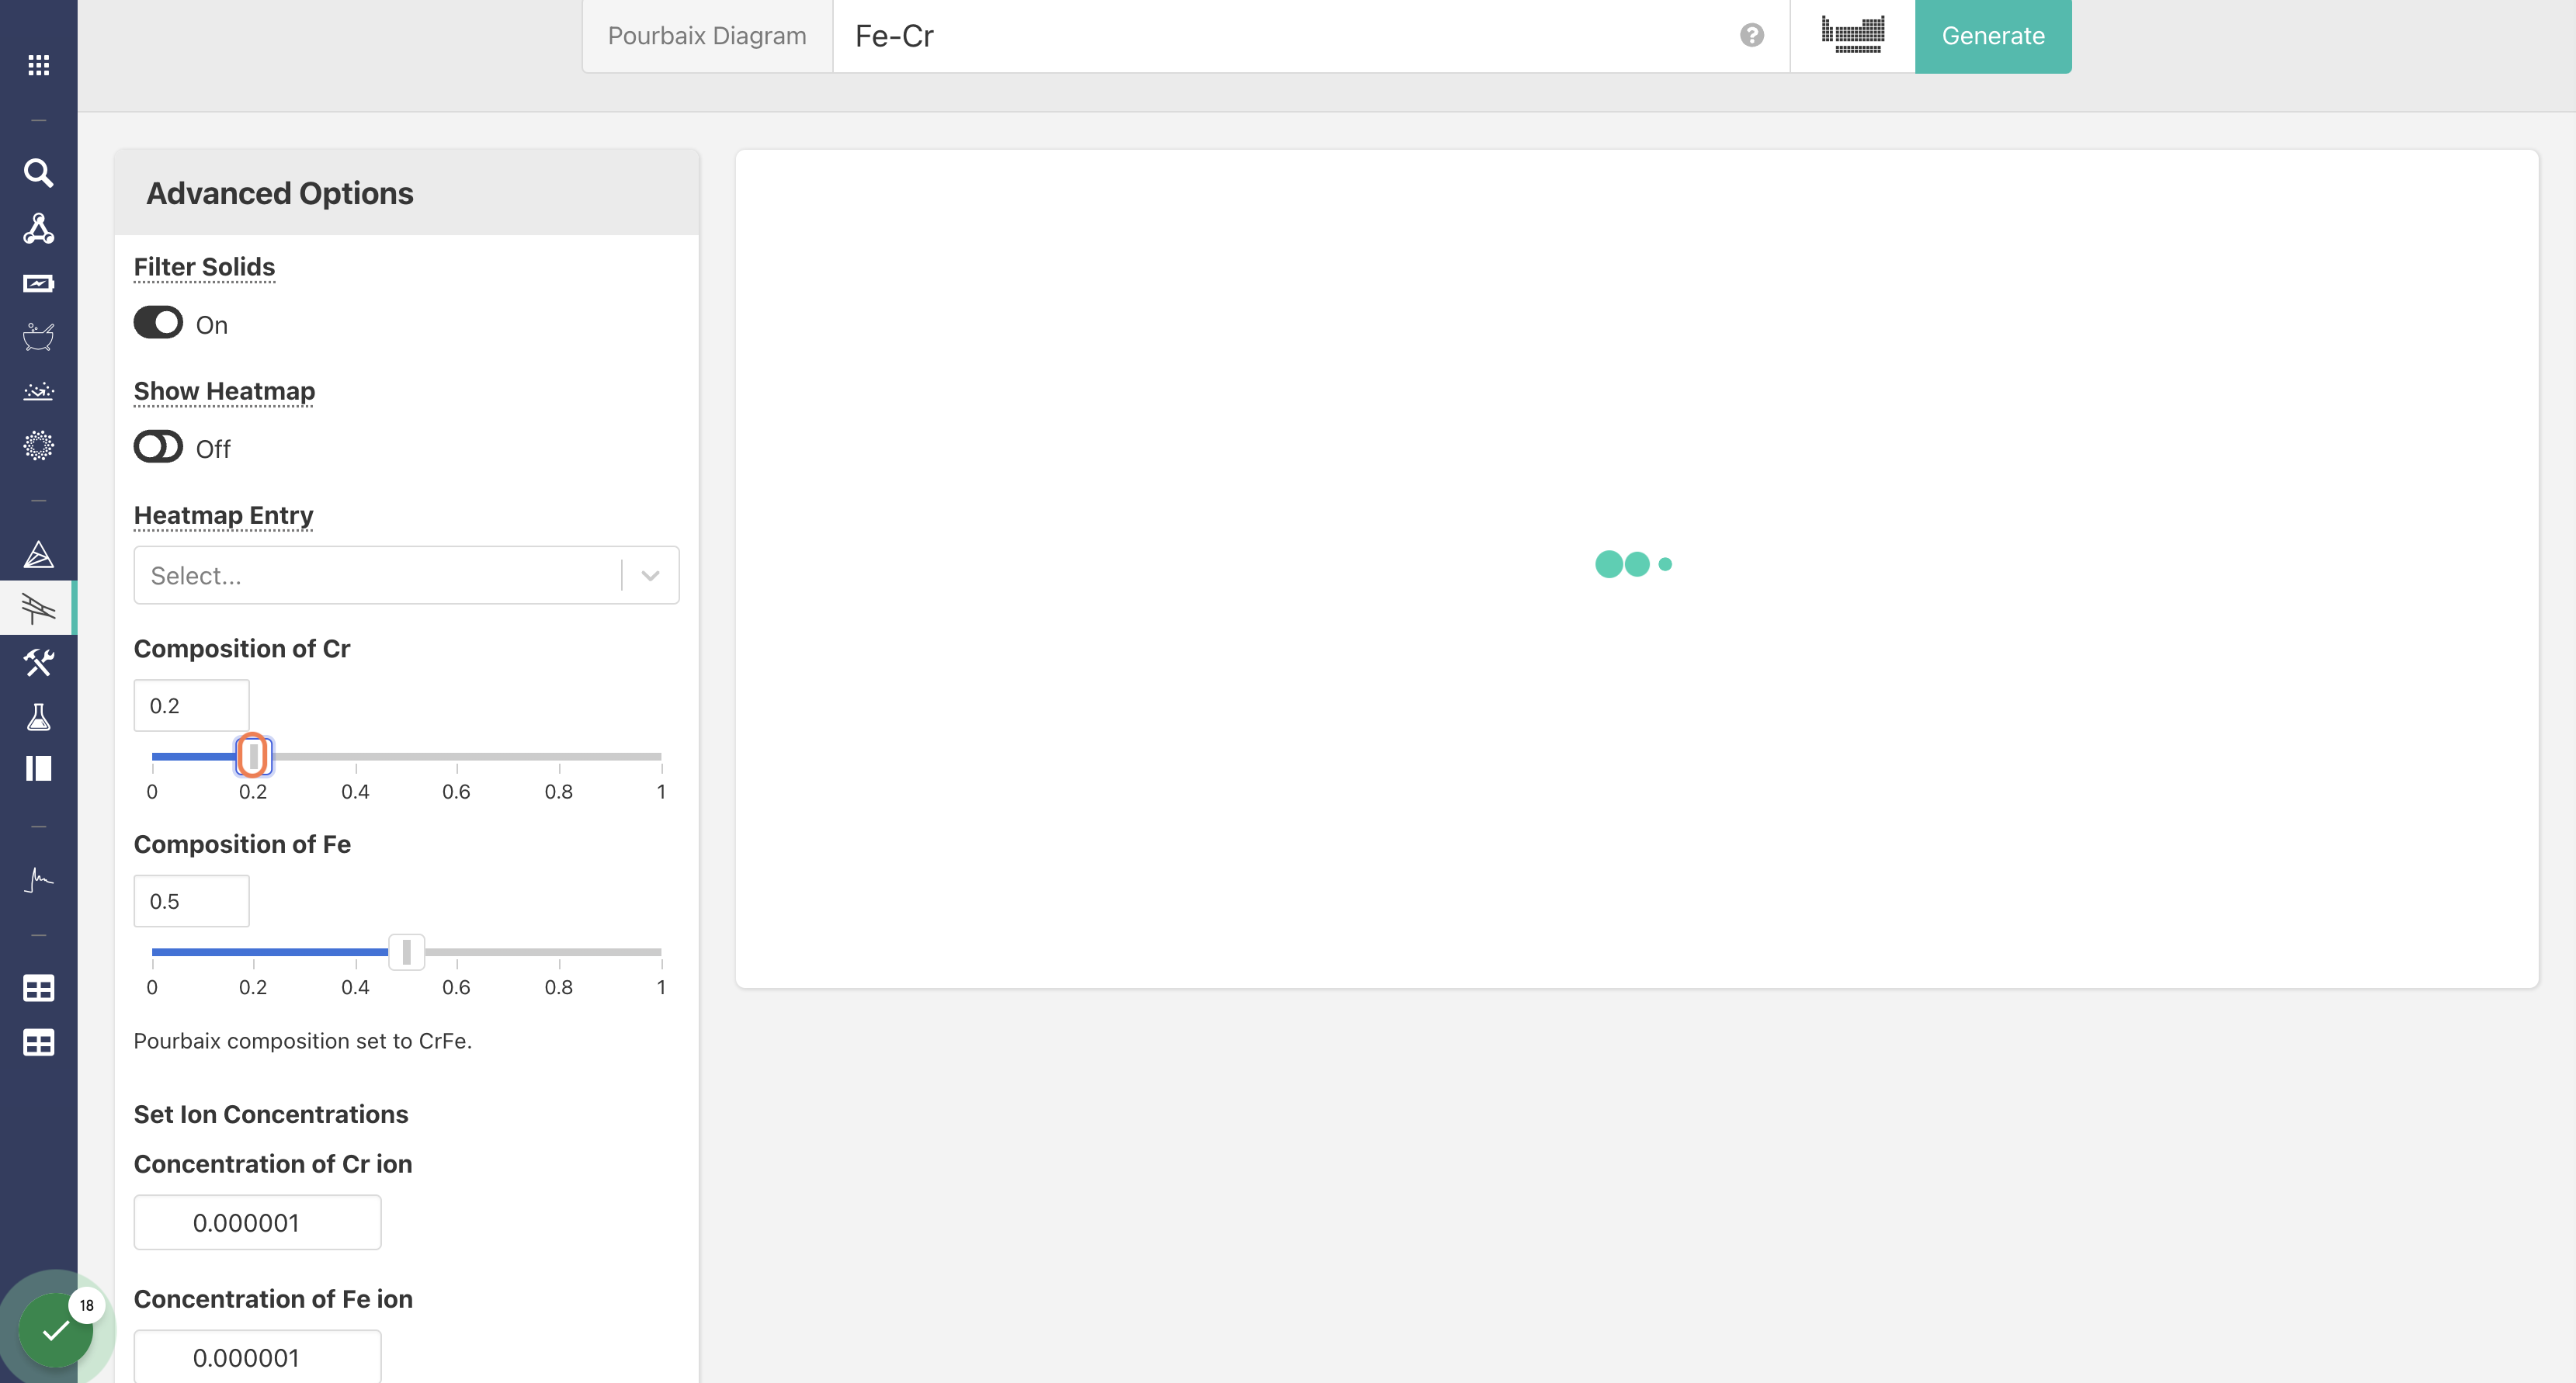
Task: Open the flask reaction calculator icon
Action: coord(38,716)
